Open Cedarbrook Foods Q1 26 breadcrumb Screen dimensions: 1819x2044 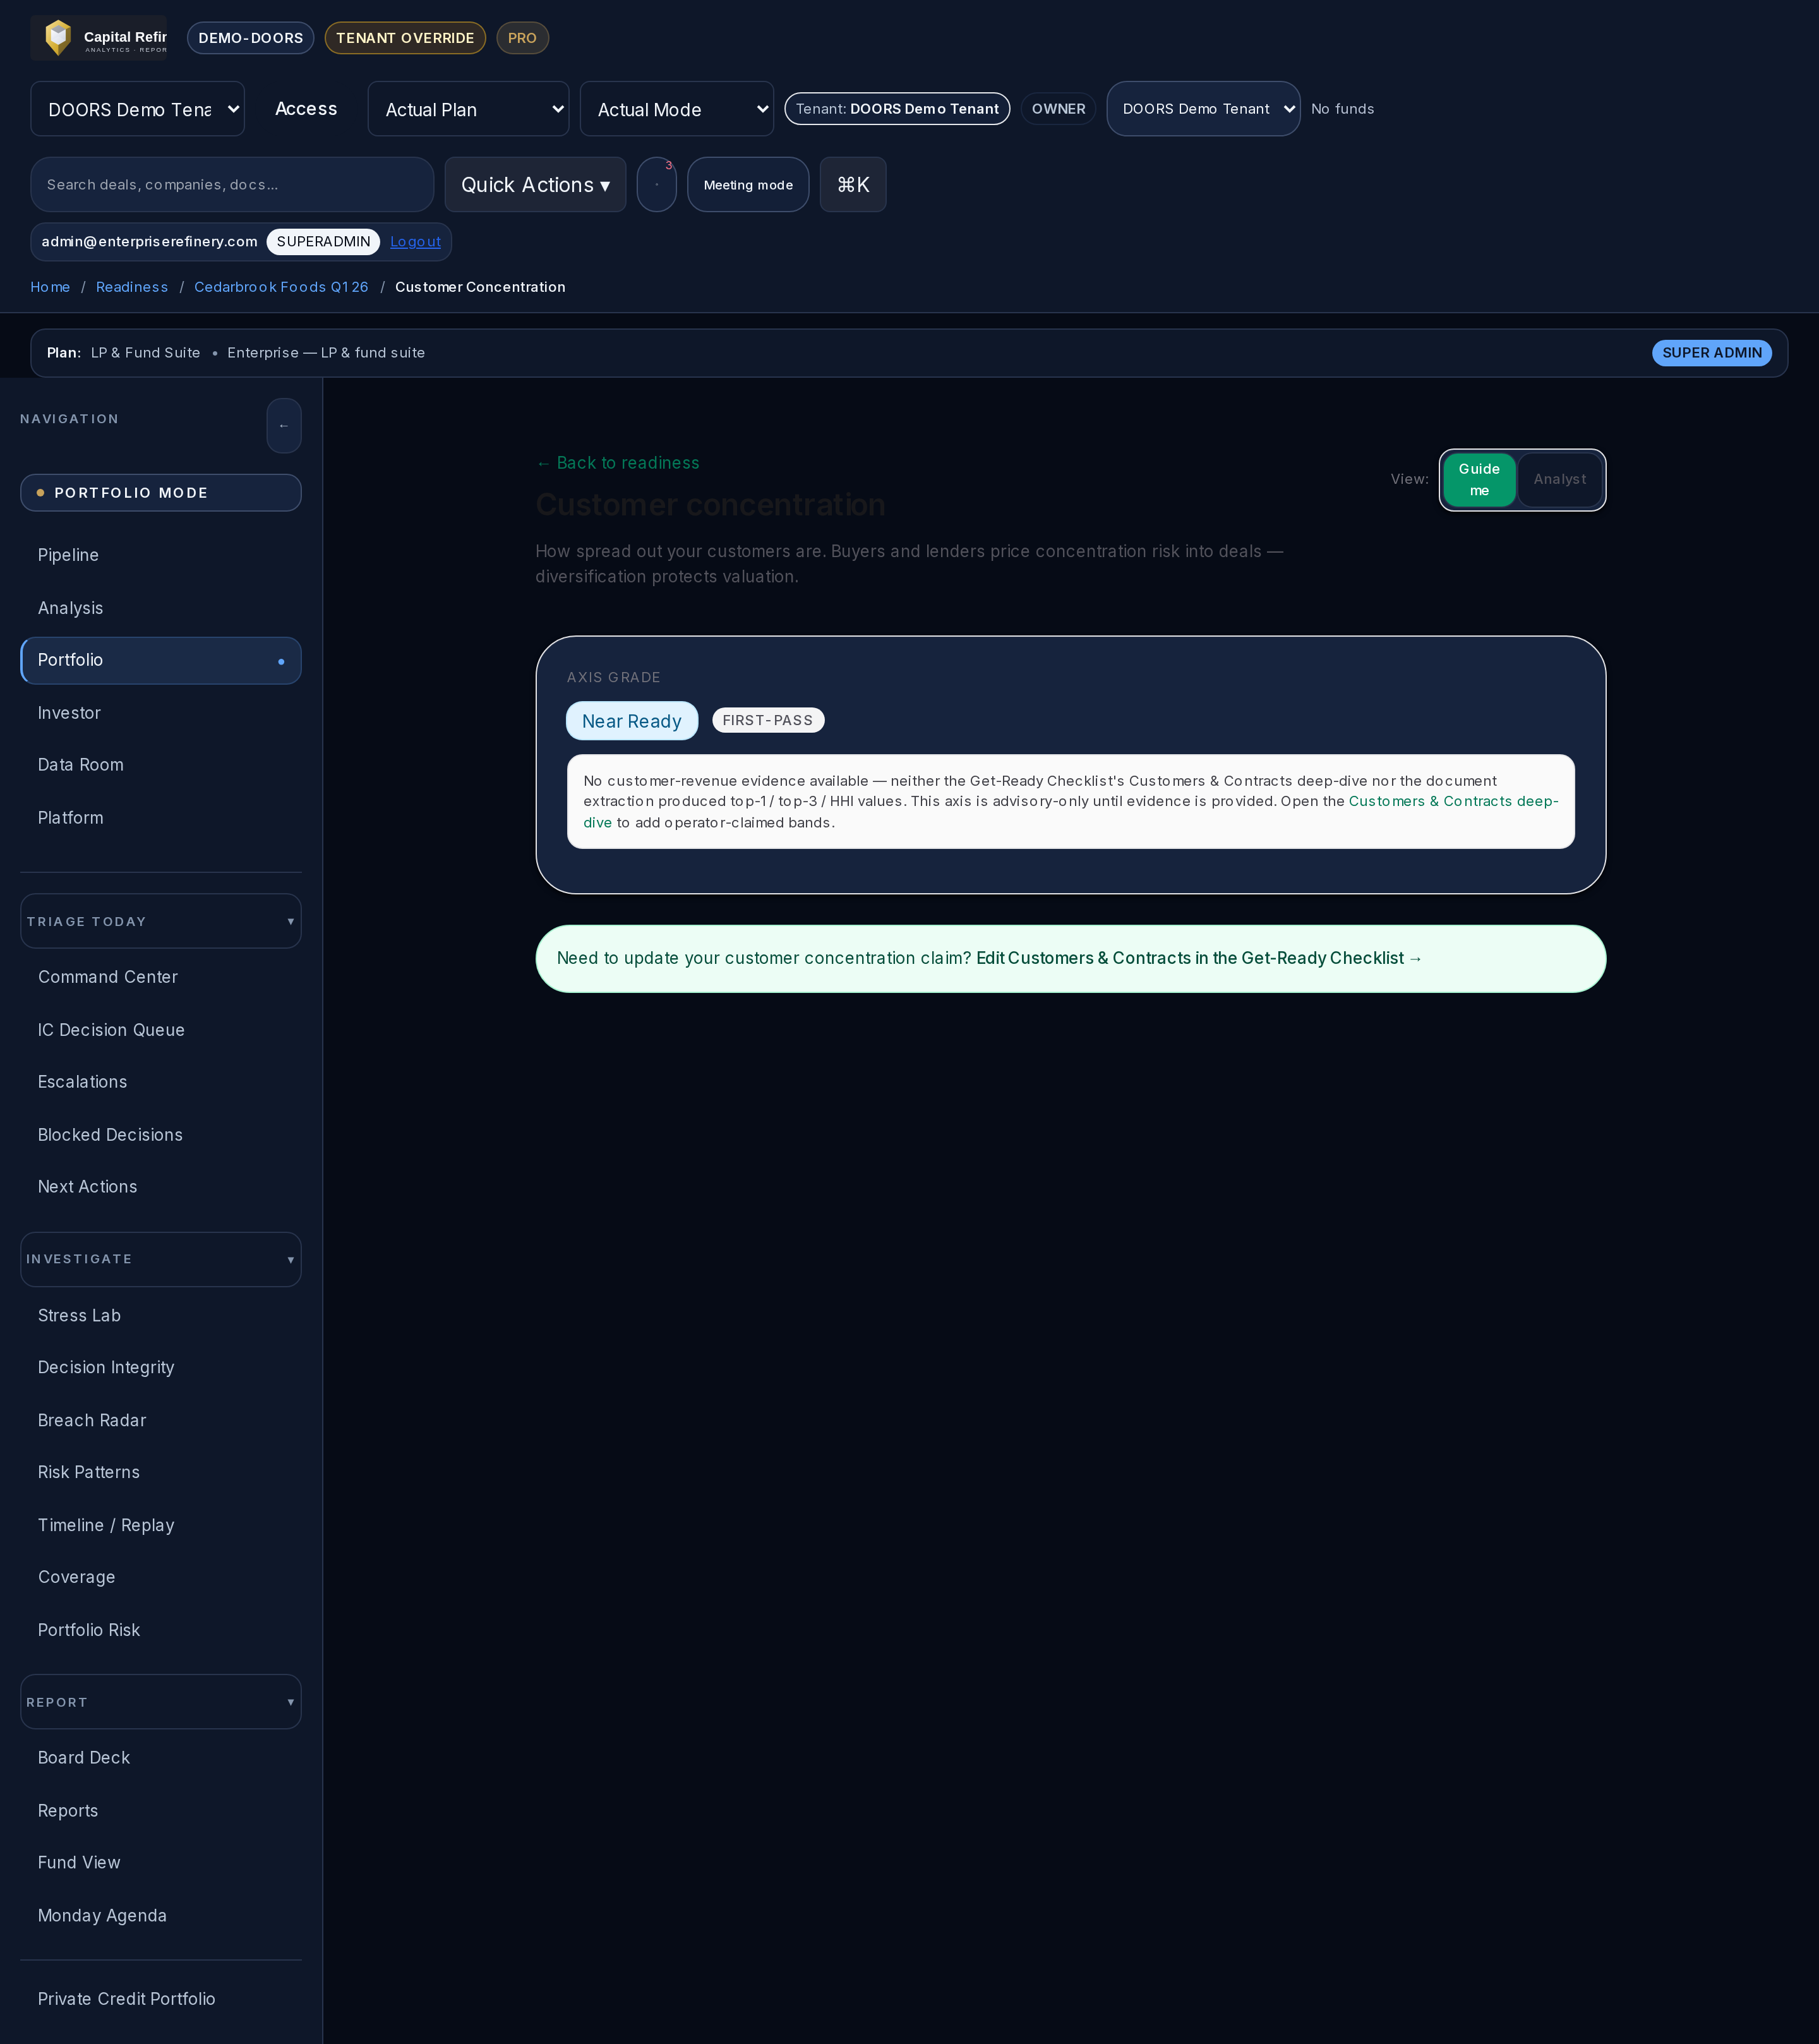pos(281,287)
